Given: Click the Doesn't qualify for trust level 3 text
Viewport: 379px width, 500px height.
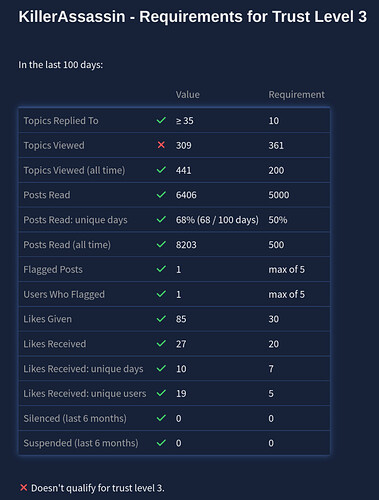Looking at the screenshot, I should 98,488.
